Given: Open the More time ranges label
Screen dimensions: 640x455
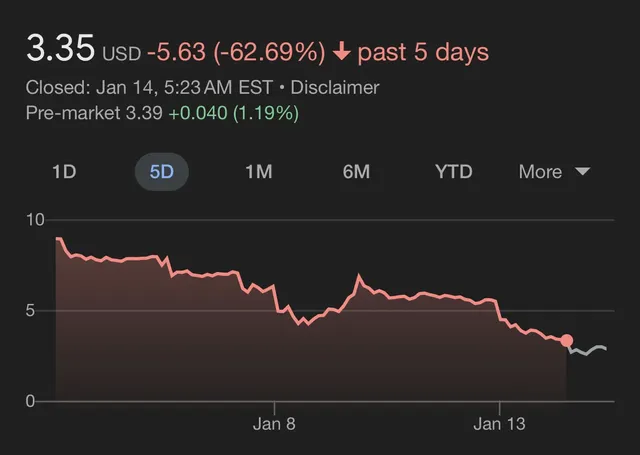Looking at the screenshot, I should [x=540, y=172].
